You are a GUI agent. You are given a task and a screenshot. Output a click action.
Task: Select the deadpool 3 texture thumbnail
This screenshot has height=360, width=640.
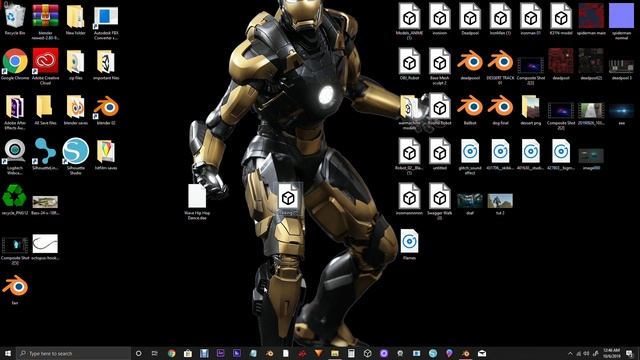point(621,67)
